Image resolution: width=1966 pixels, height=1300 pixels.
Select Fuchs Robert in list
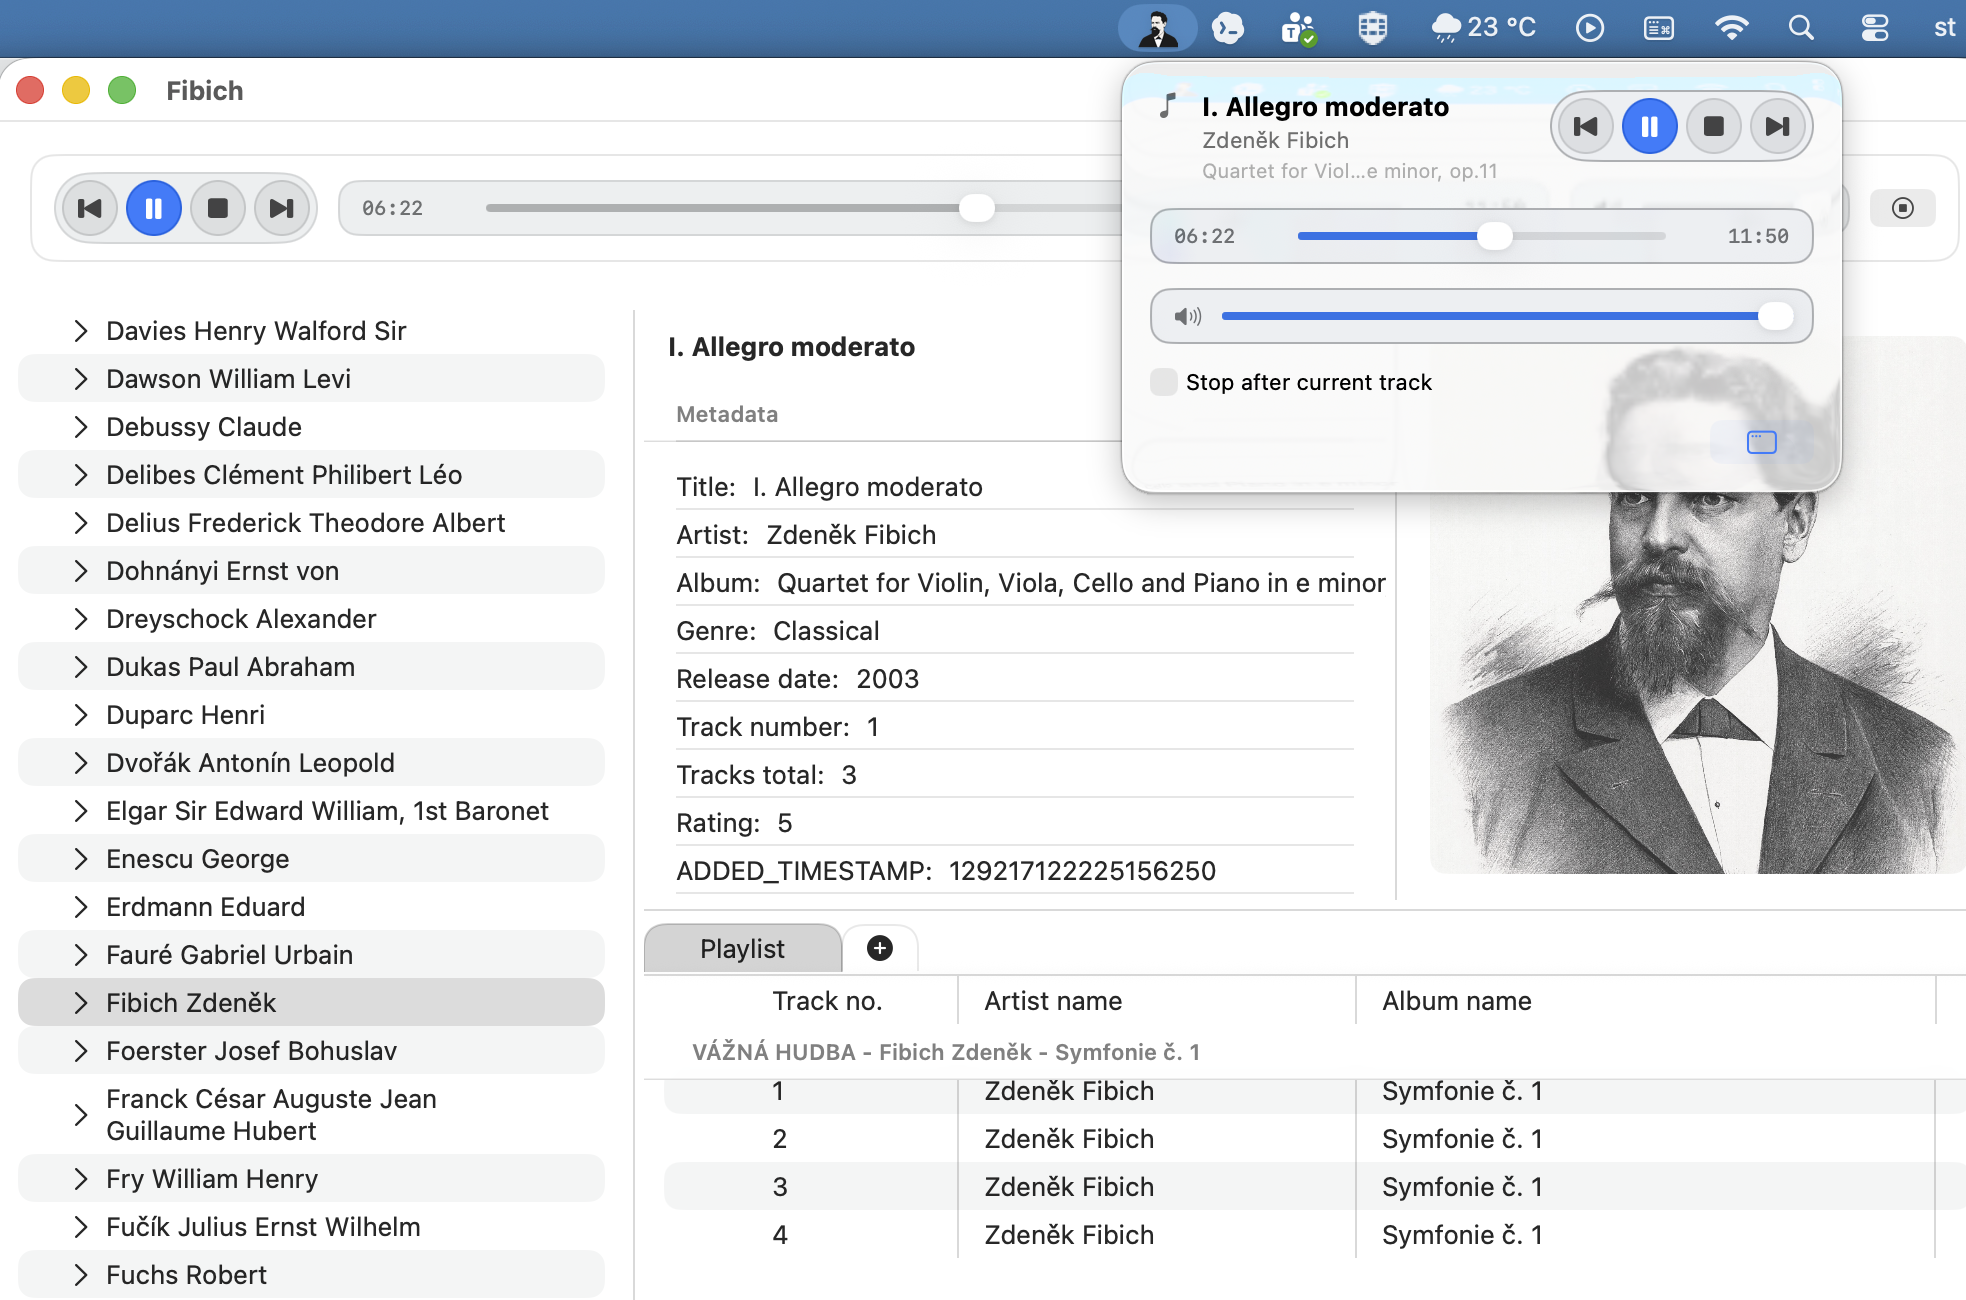click(x=311, y=1275)
